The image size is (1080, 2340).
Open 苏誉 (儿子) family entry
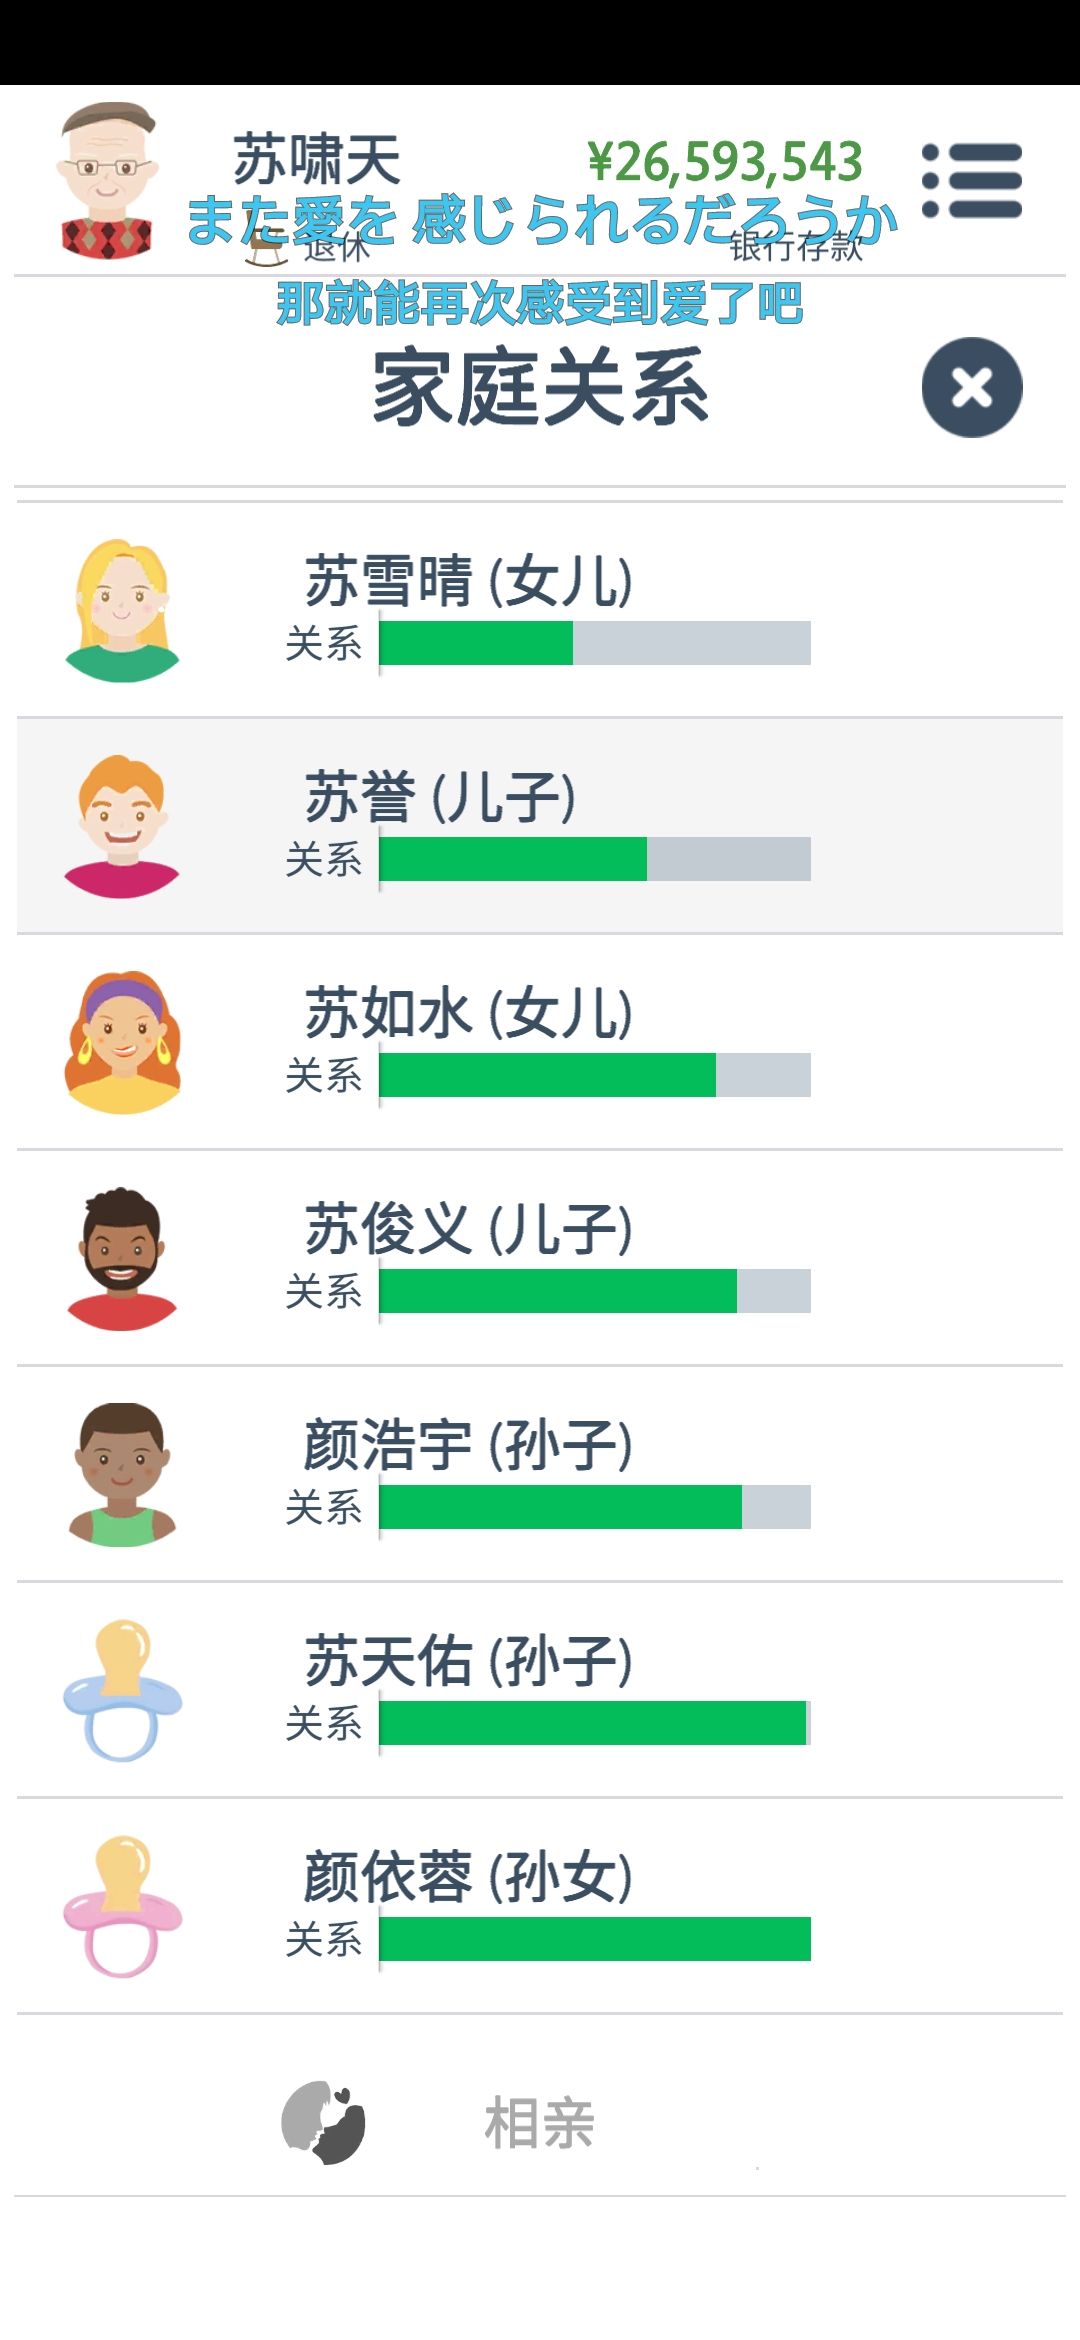(540, 826)
